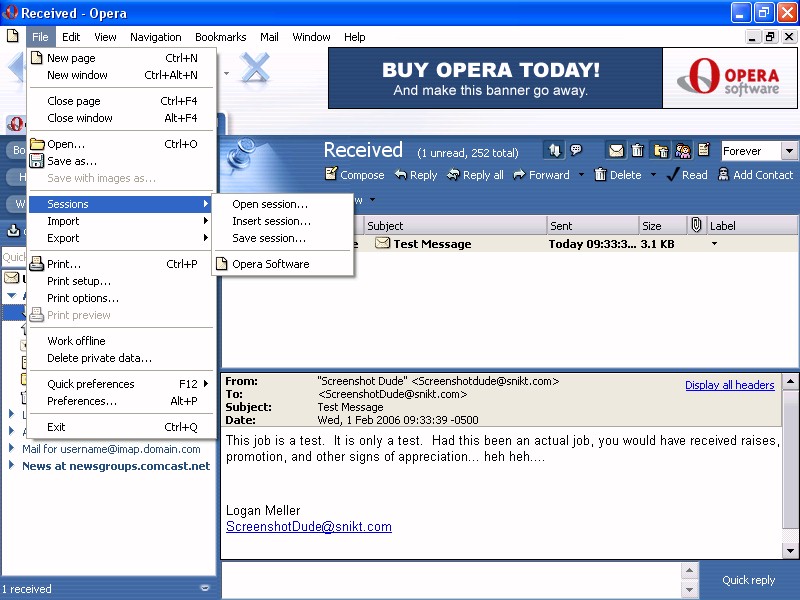Sort by the Size column header
This screenshot has height=600, width=800.
663,226
